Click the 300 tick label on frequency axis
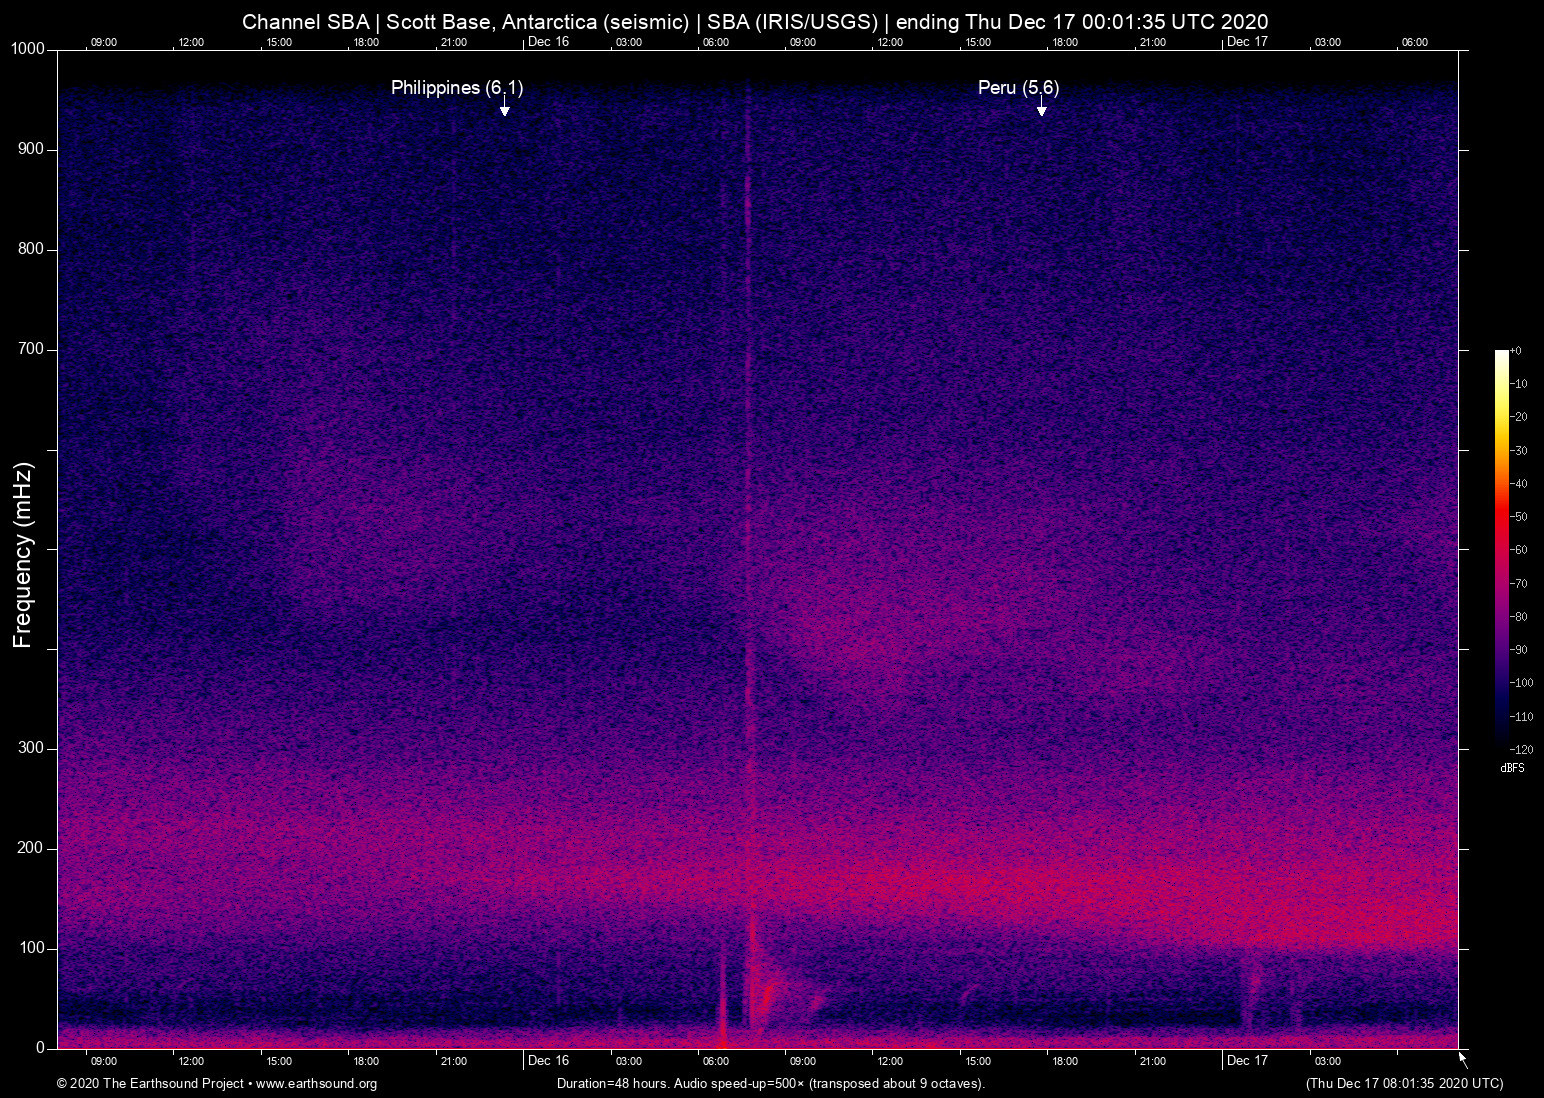 point(31,748)
